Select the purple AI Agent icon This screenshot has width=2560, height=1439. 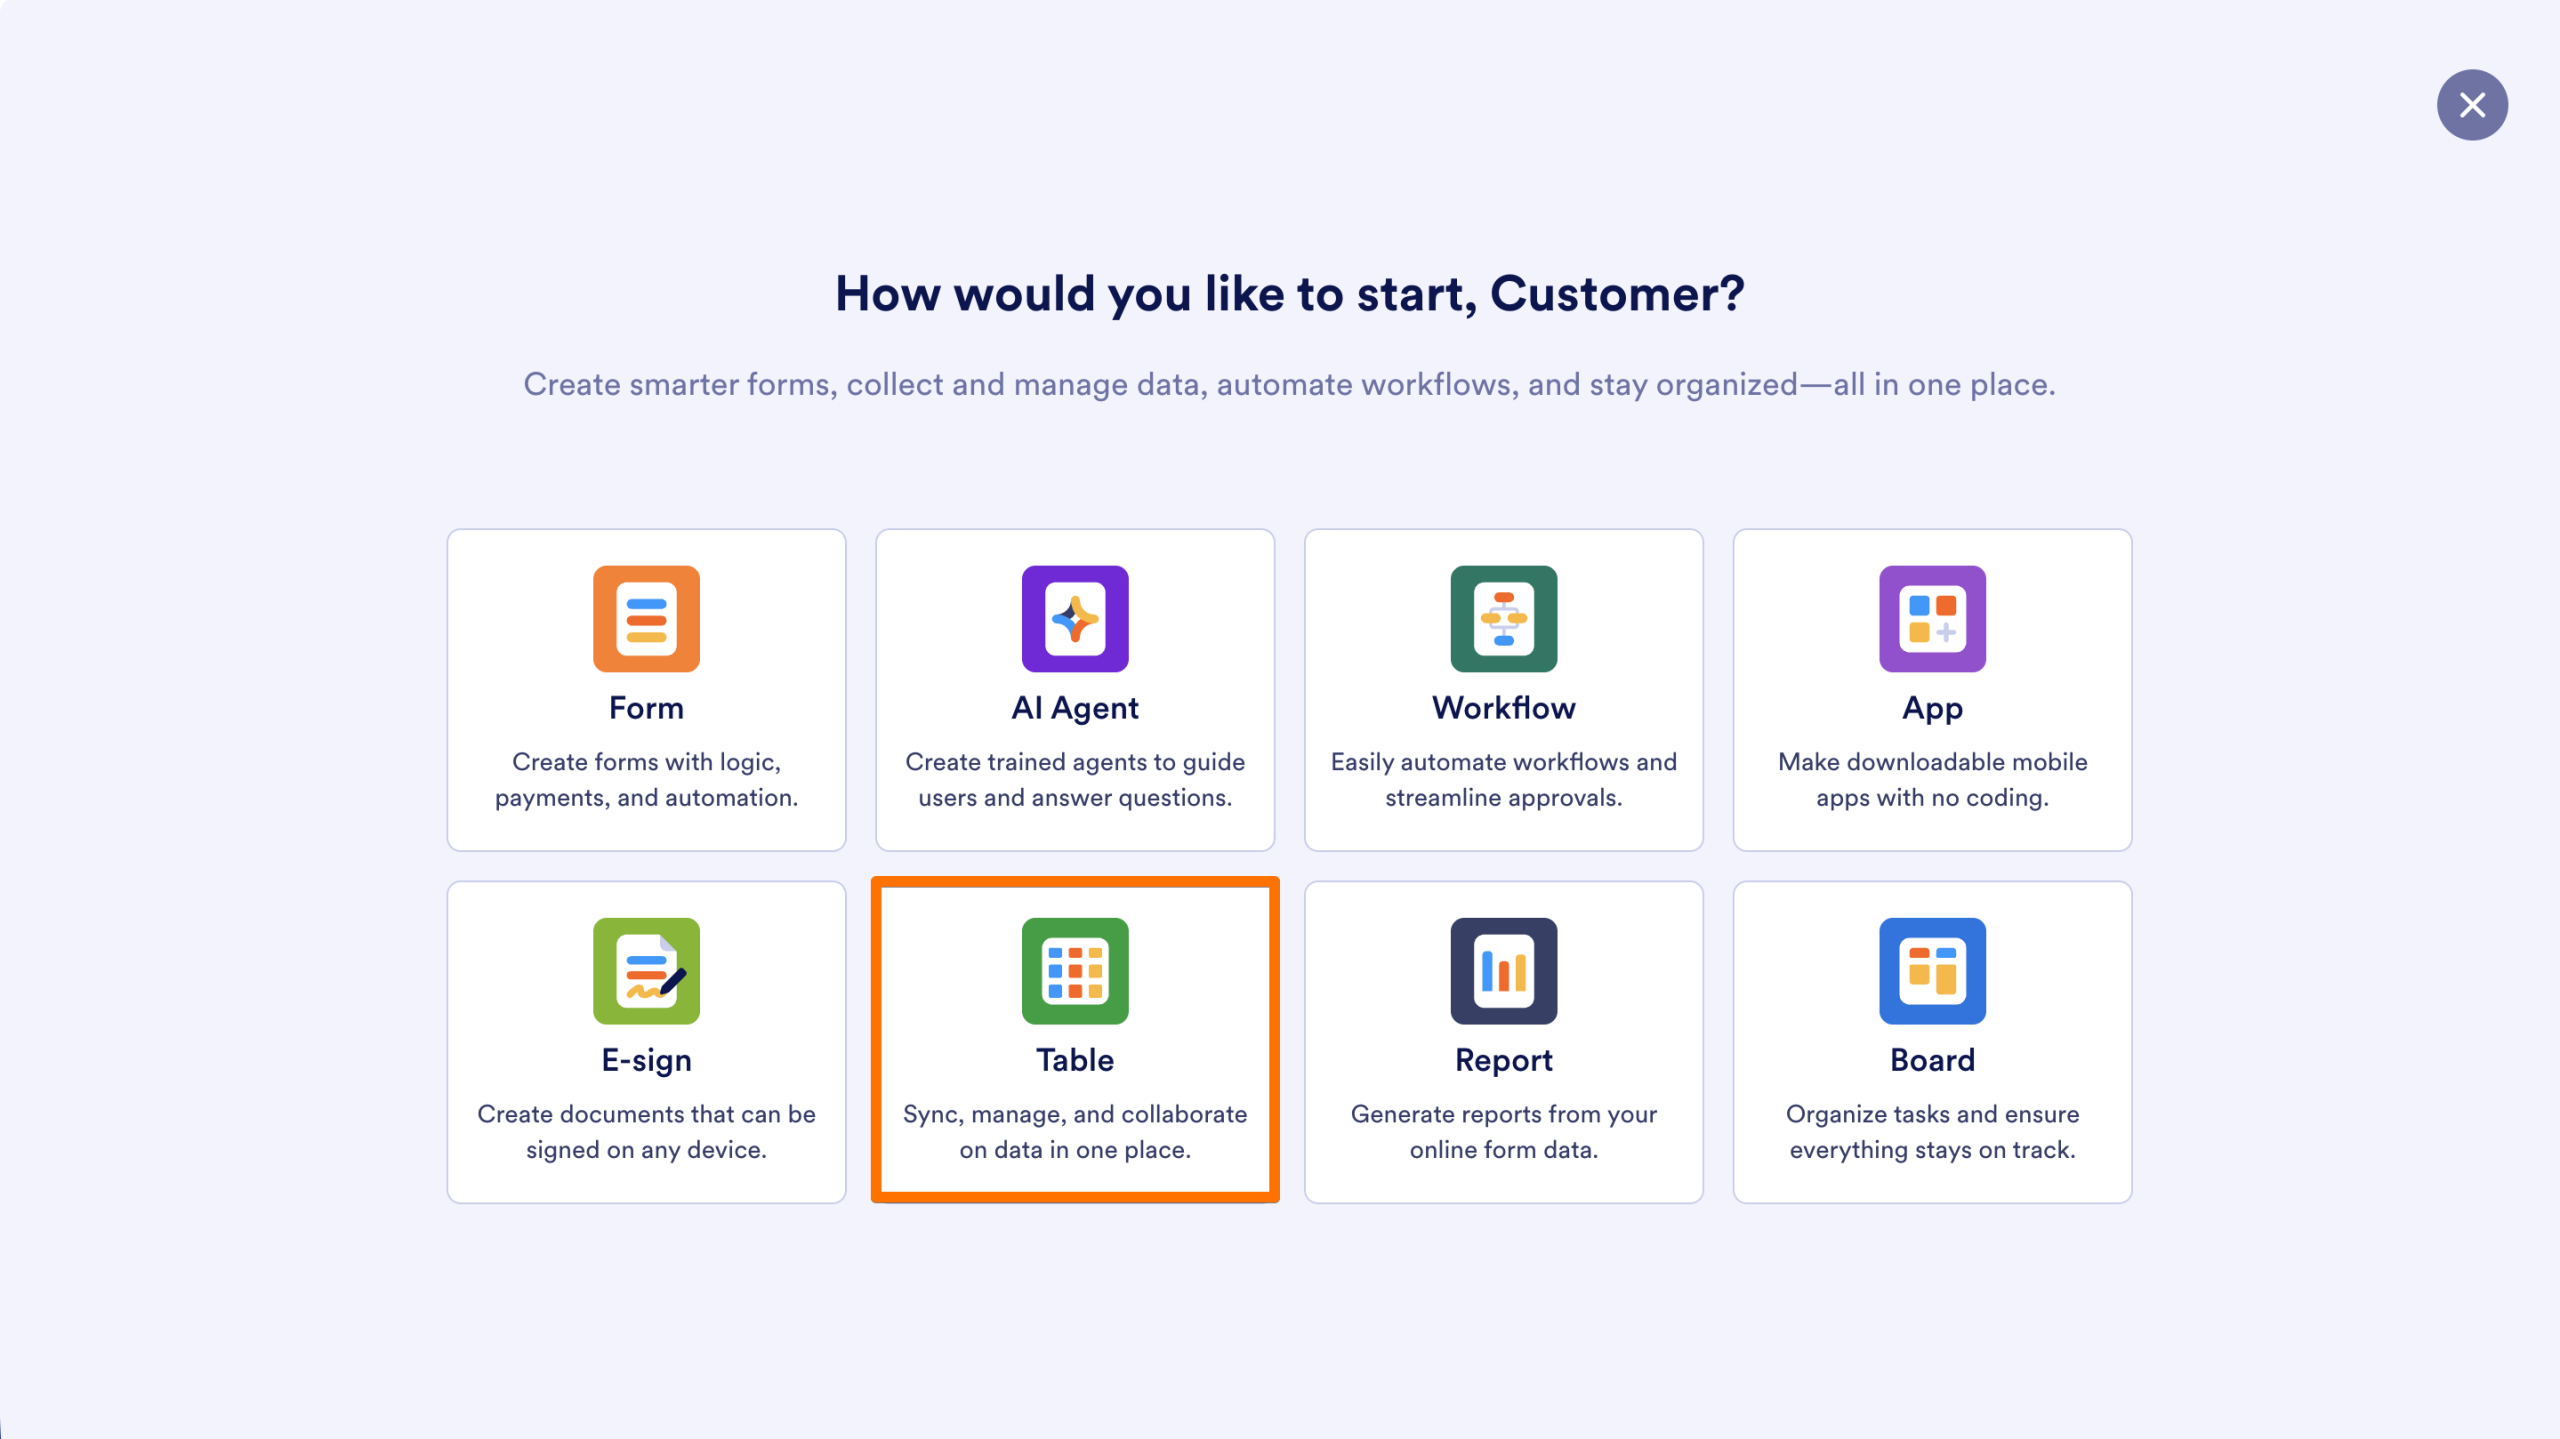click(1075, 619)
